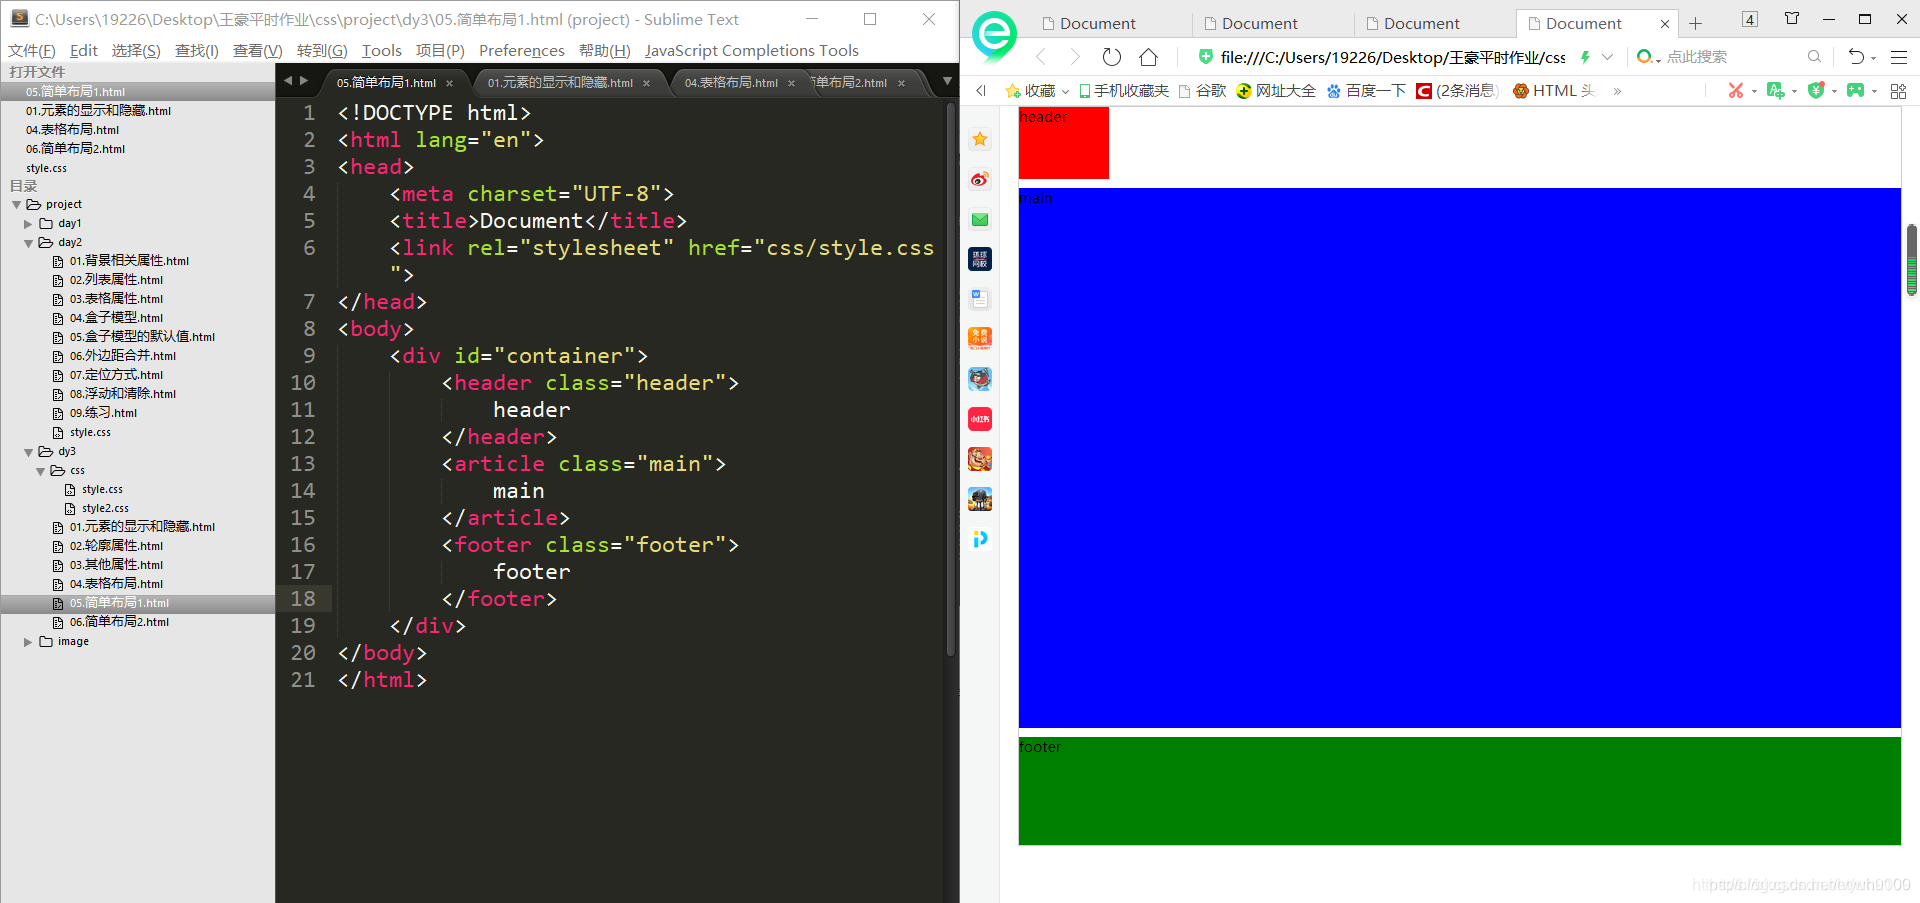Click the green security shield in address bar
The height and width of the screenshot is (903, 1920).
1205,57
